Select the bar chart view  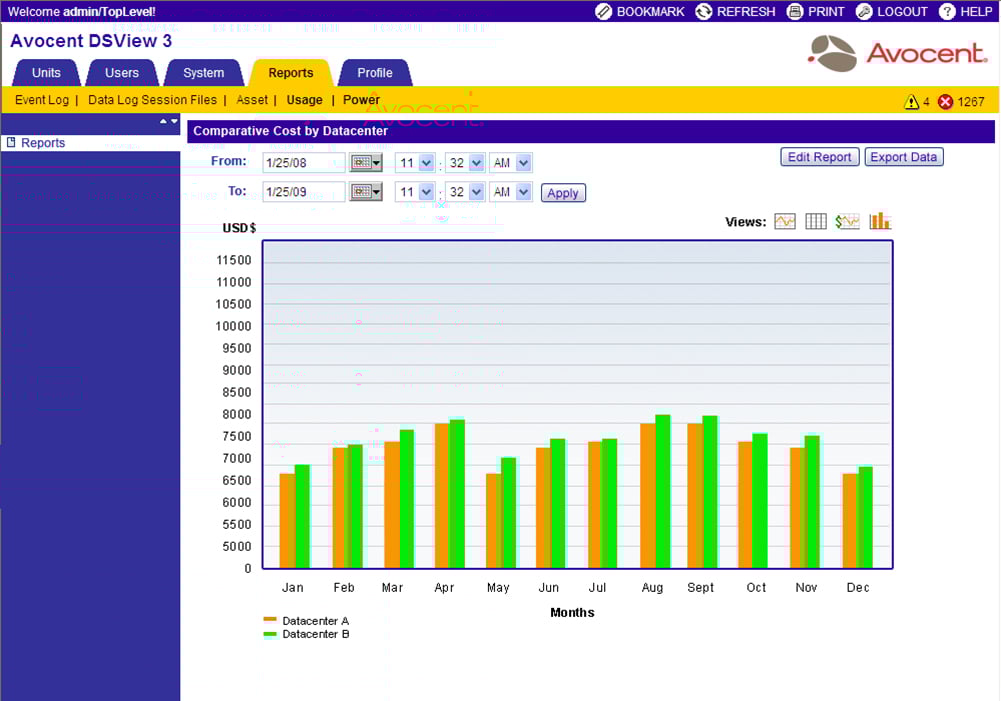click(880, 221)
